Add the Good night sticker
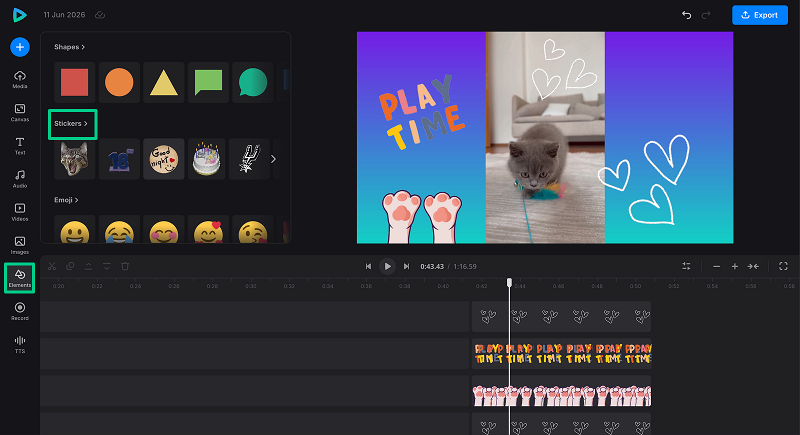The width and height of the screenshot is (800, 435). (x=164, y=159)
